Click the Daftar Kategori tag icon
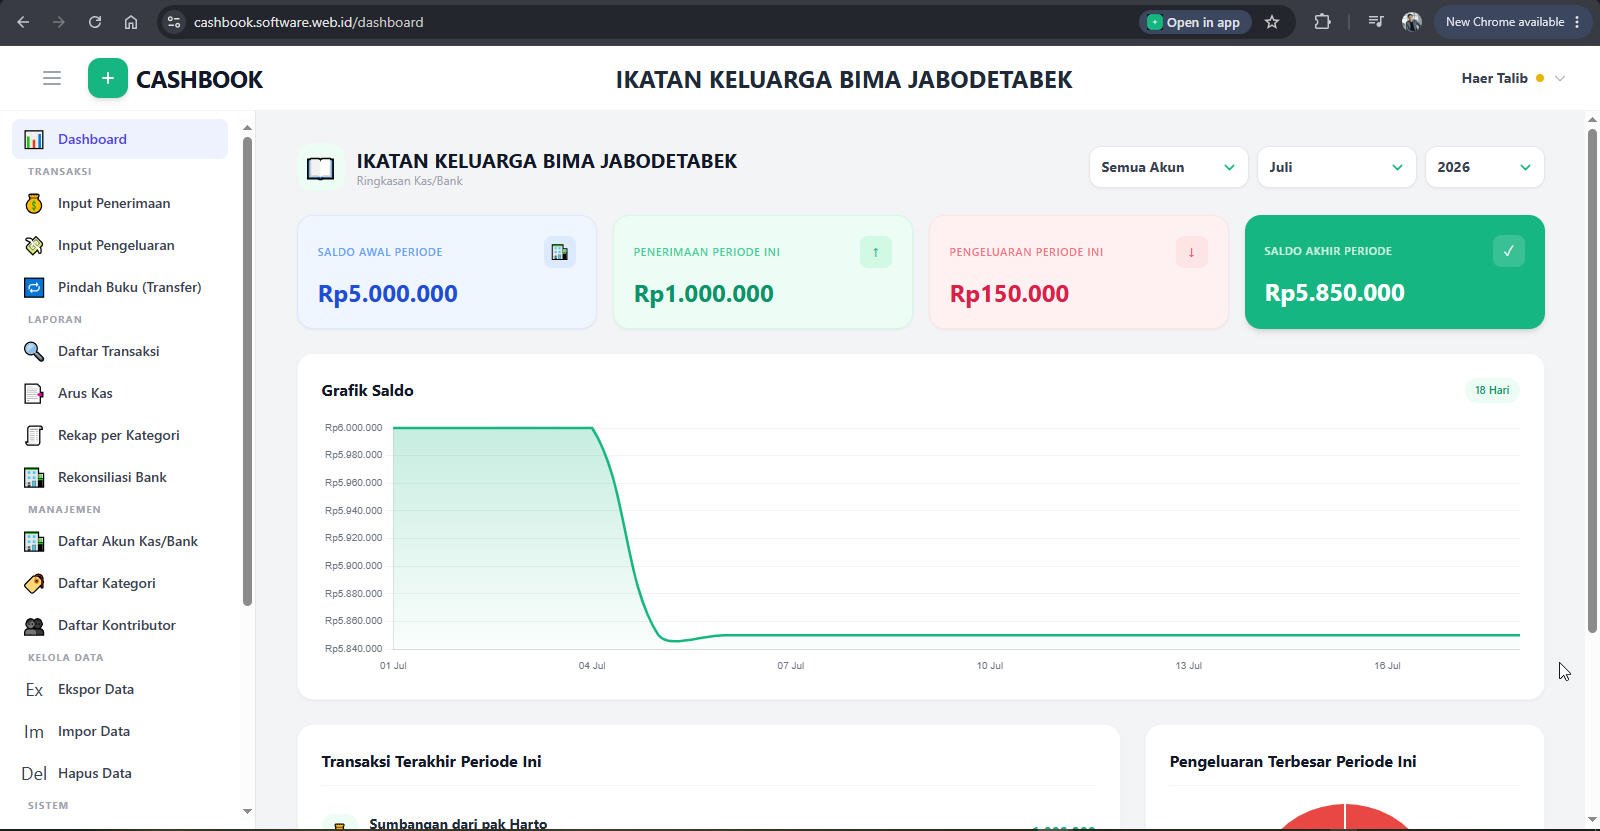The height and width of the screenshot is (831, 1600). [x=34, y=583]
